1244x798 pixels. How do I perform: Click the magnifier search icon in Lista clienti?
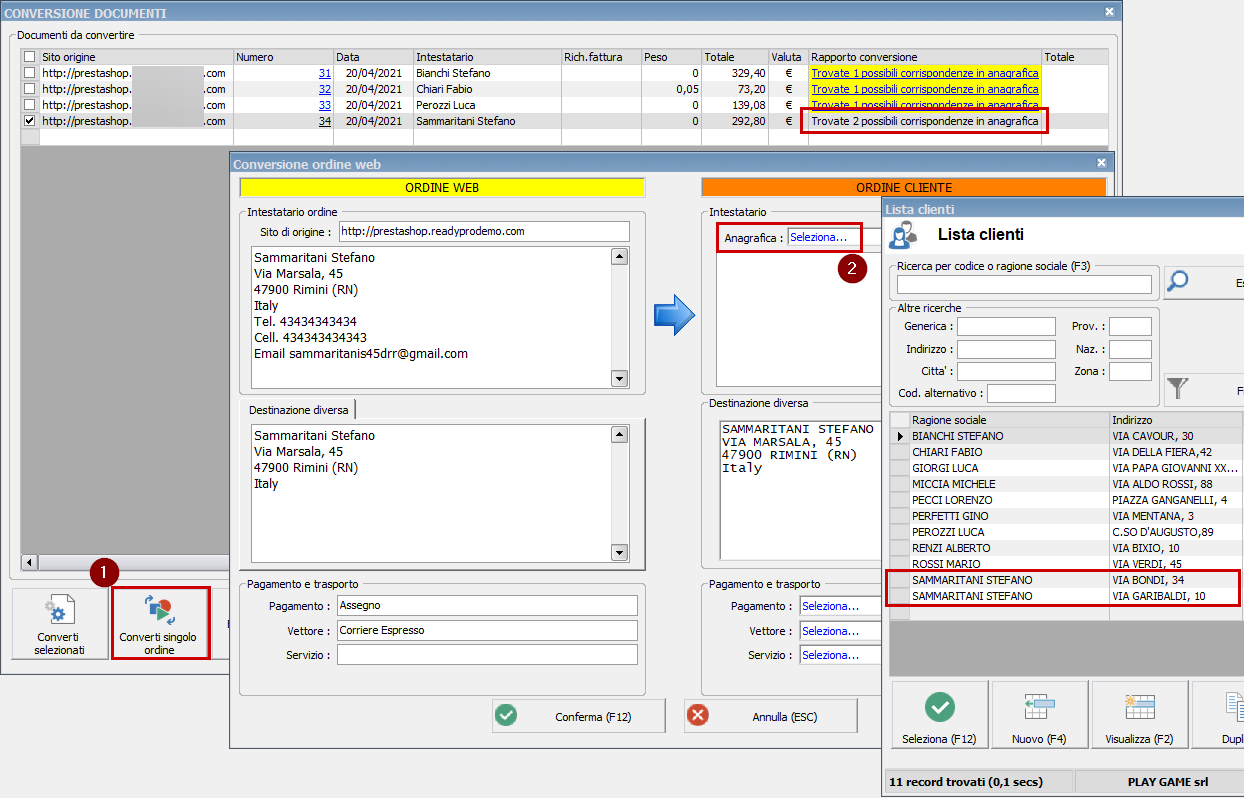click(1178, 282)
